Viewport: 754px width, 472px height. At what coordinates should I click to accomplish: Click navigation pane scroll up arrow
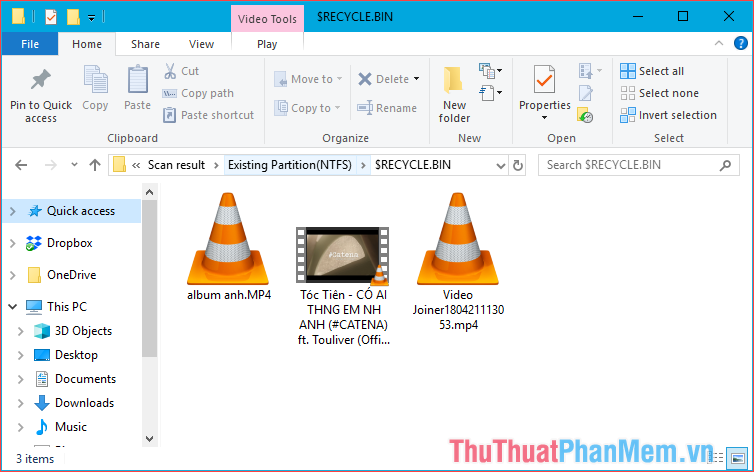point(150,192)
